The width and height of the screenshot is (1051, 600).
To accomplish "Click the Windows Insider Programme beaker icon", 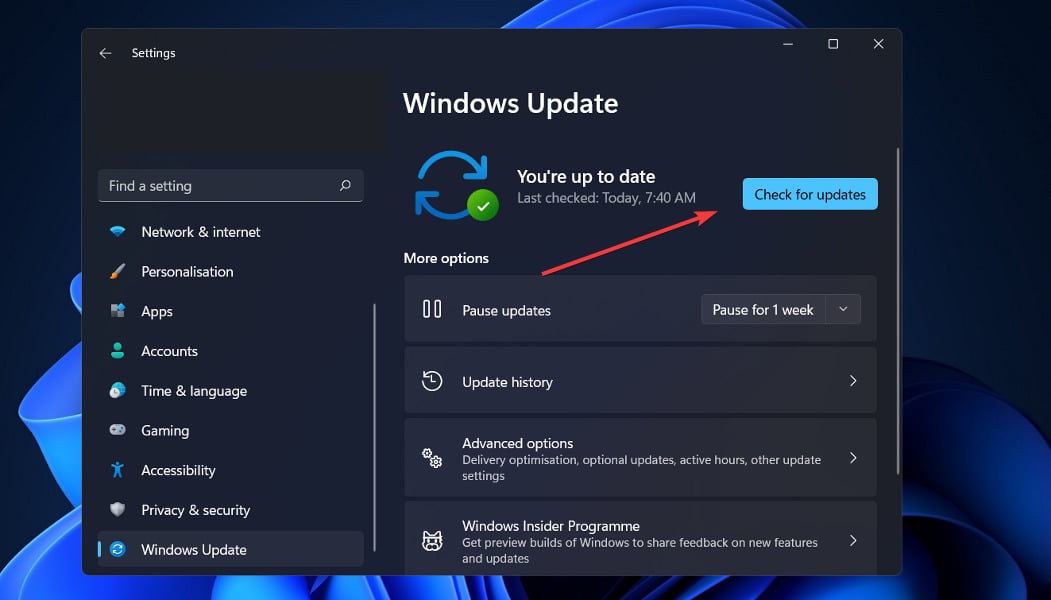I will (x=431, y=540).
